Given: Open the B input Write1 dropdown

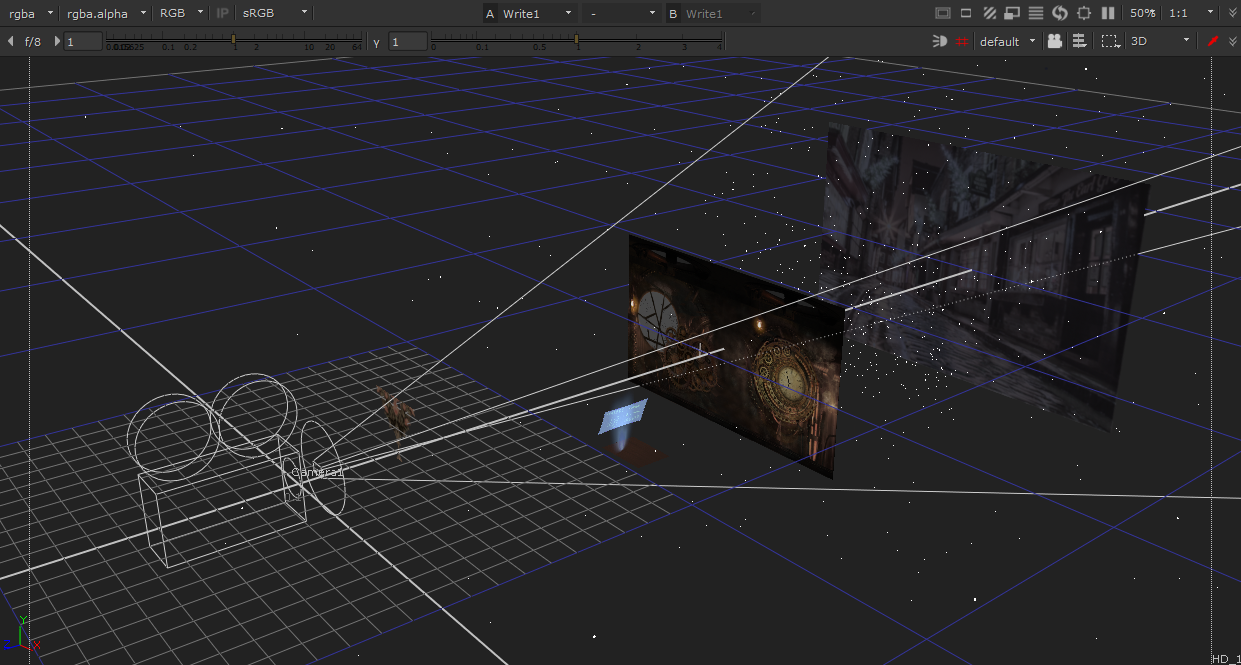Looking at the screenshot, I should pos(720,14).
